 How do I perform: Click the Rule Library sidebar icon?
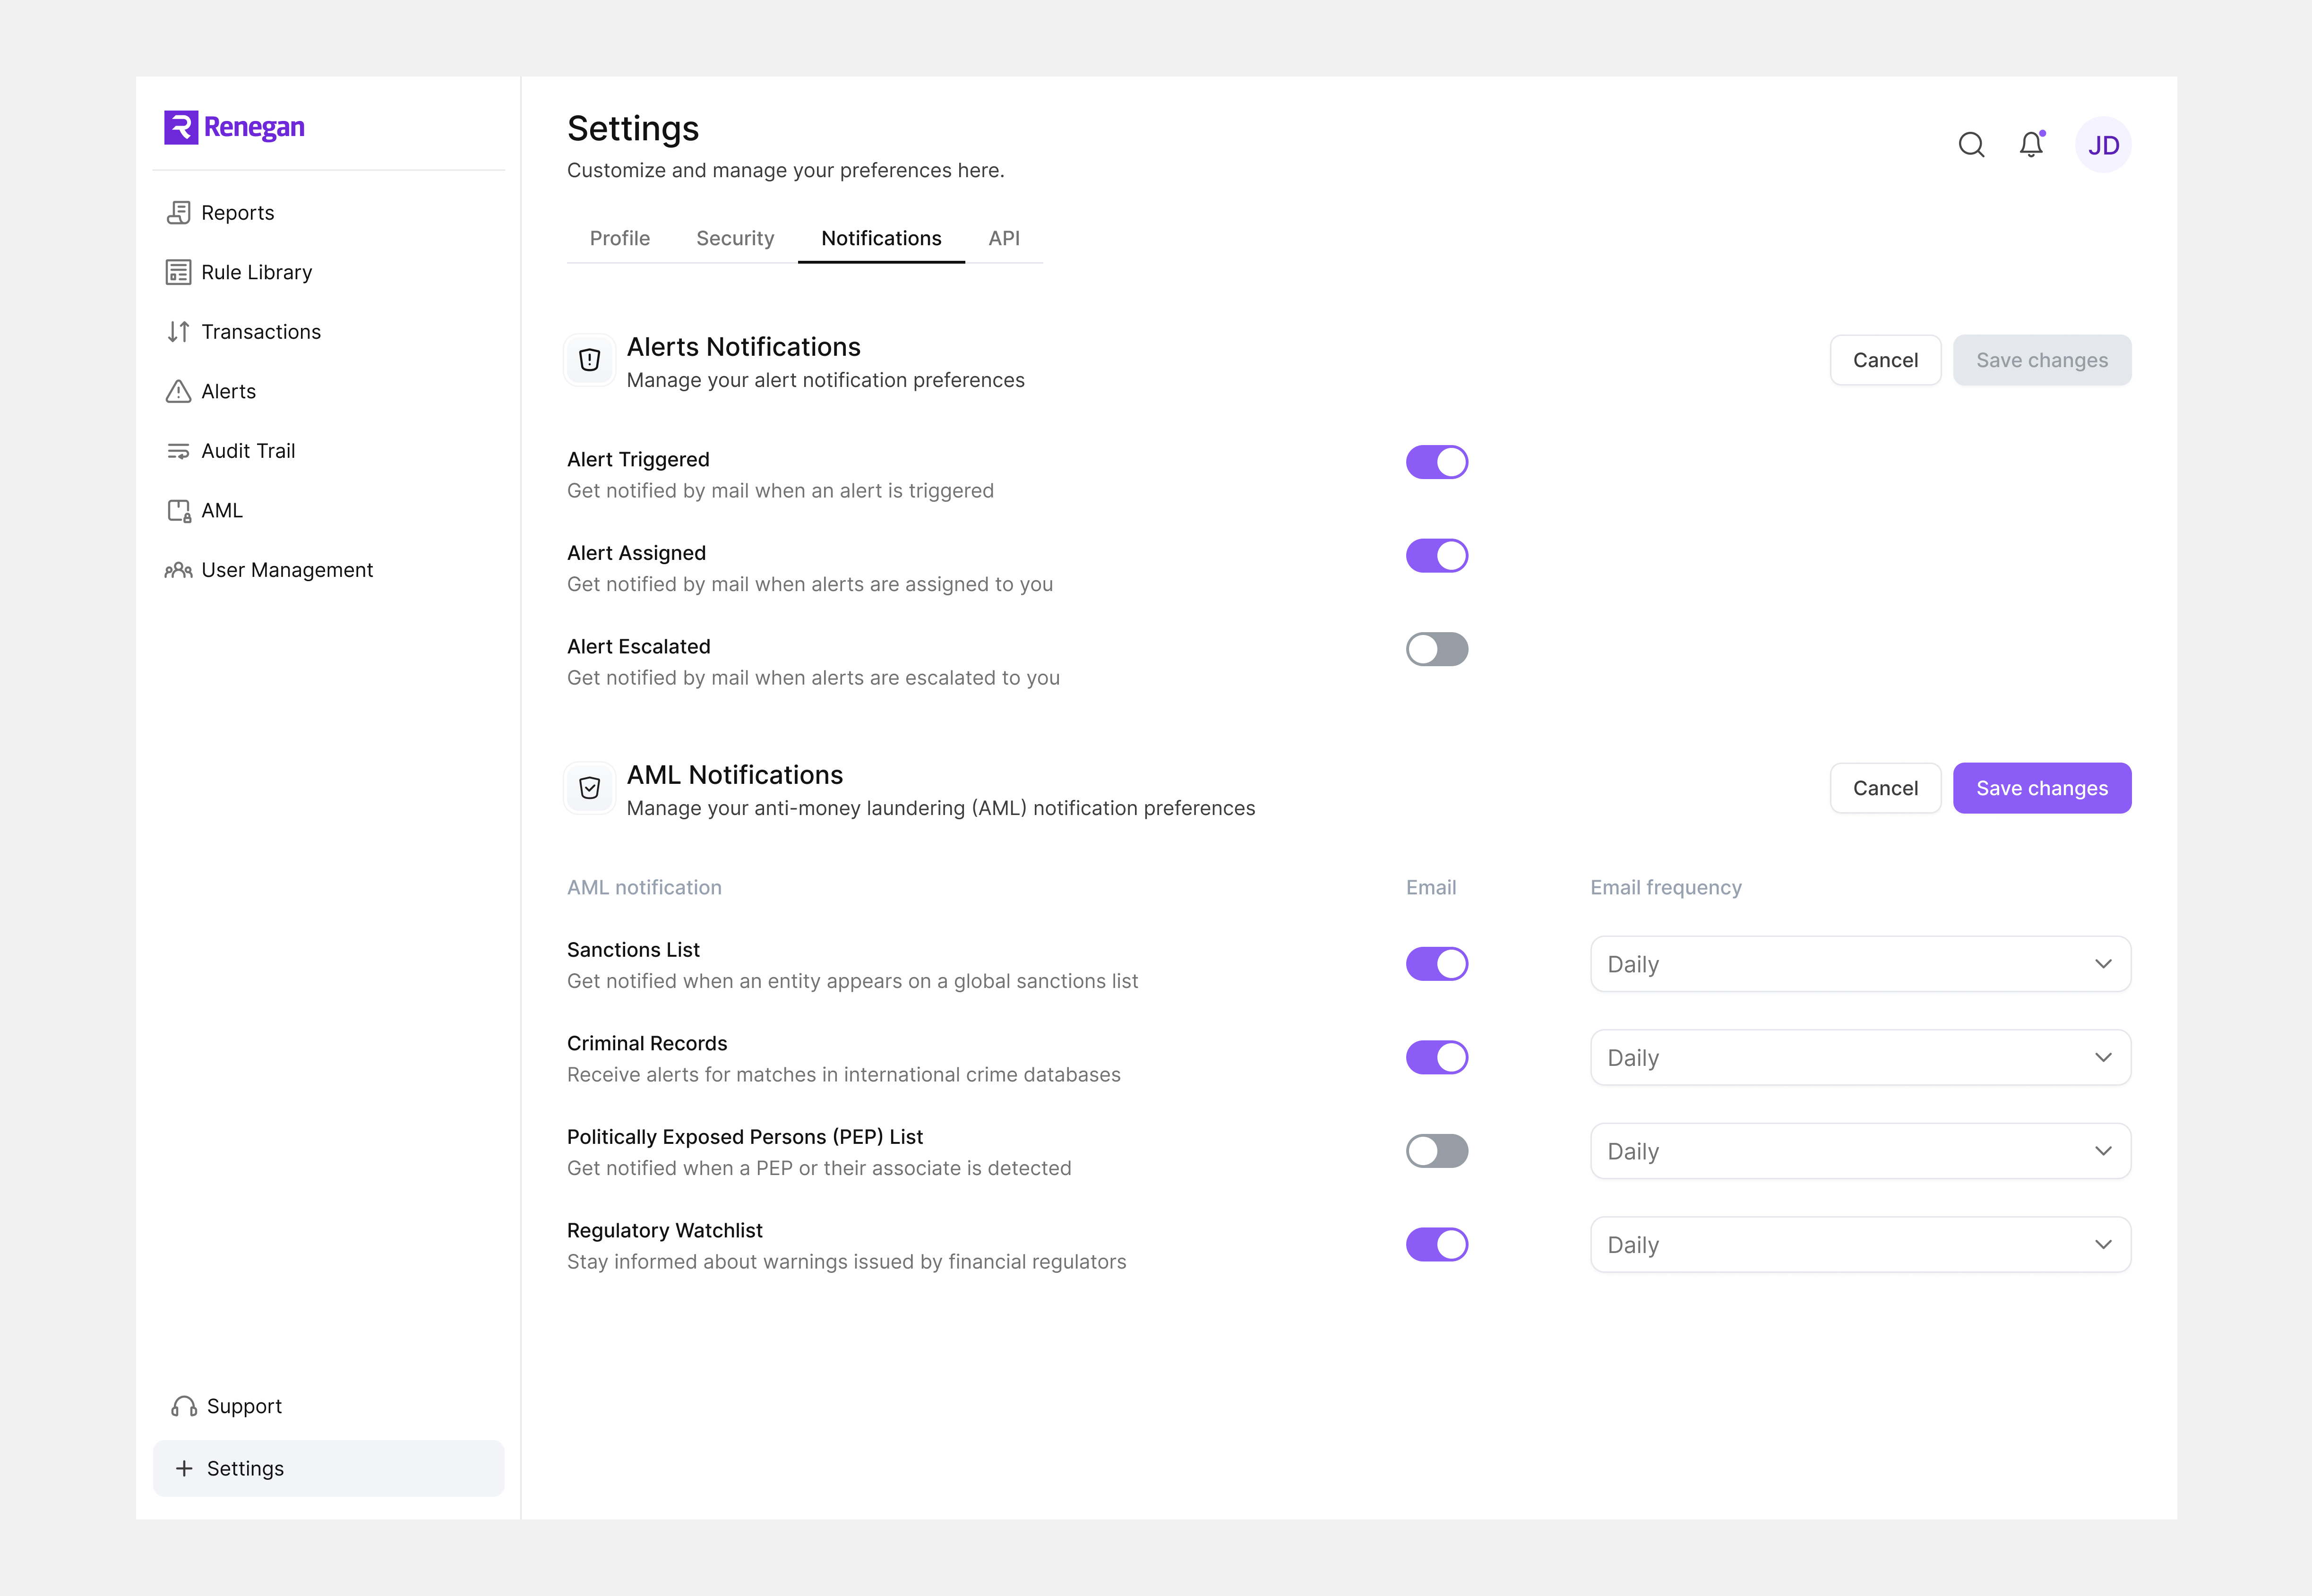(x=179, y=272)
